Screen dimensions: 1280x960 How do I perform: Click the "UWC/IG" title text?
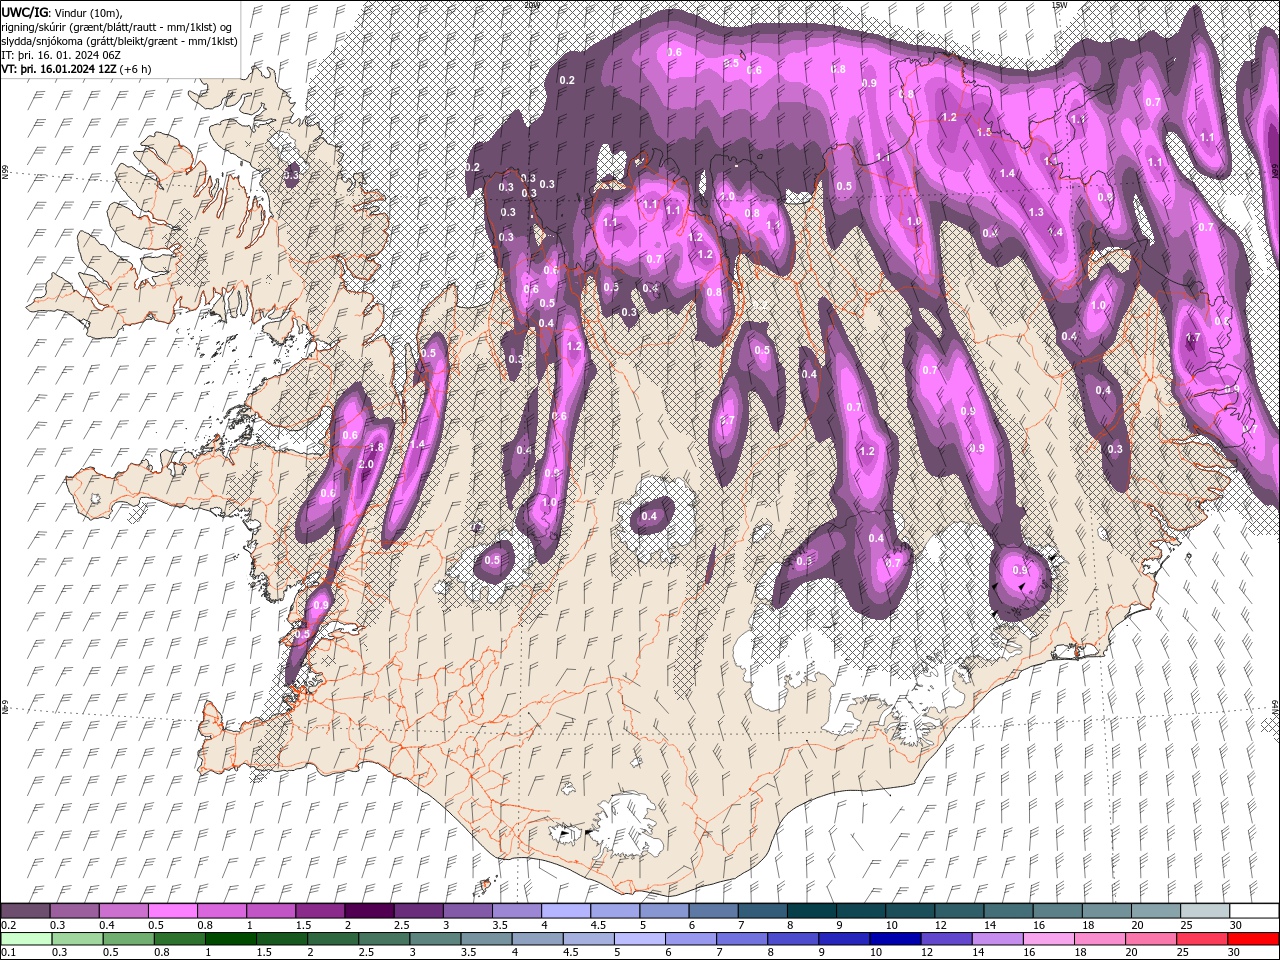tap(26, 12)
